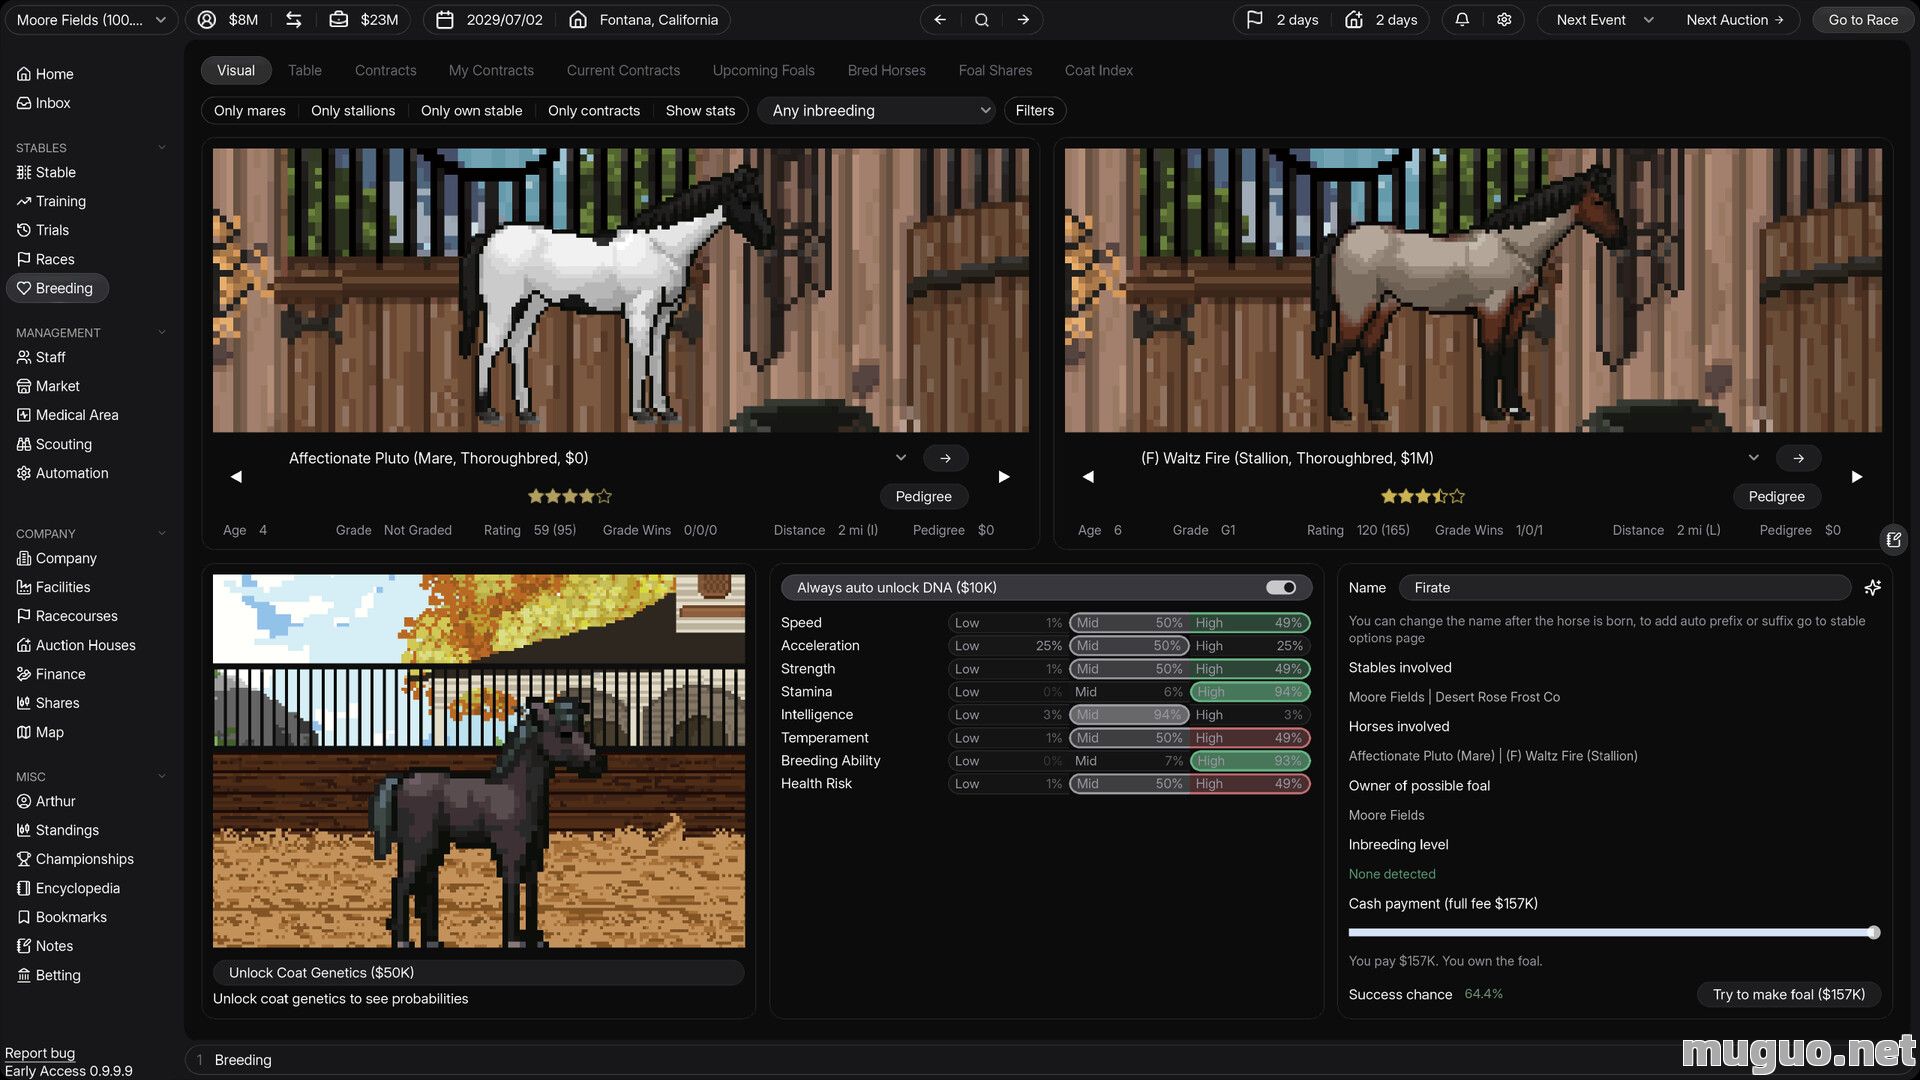Open notifications bell icon
The image size is (1920, 1080).
point(1461,20)
